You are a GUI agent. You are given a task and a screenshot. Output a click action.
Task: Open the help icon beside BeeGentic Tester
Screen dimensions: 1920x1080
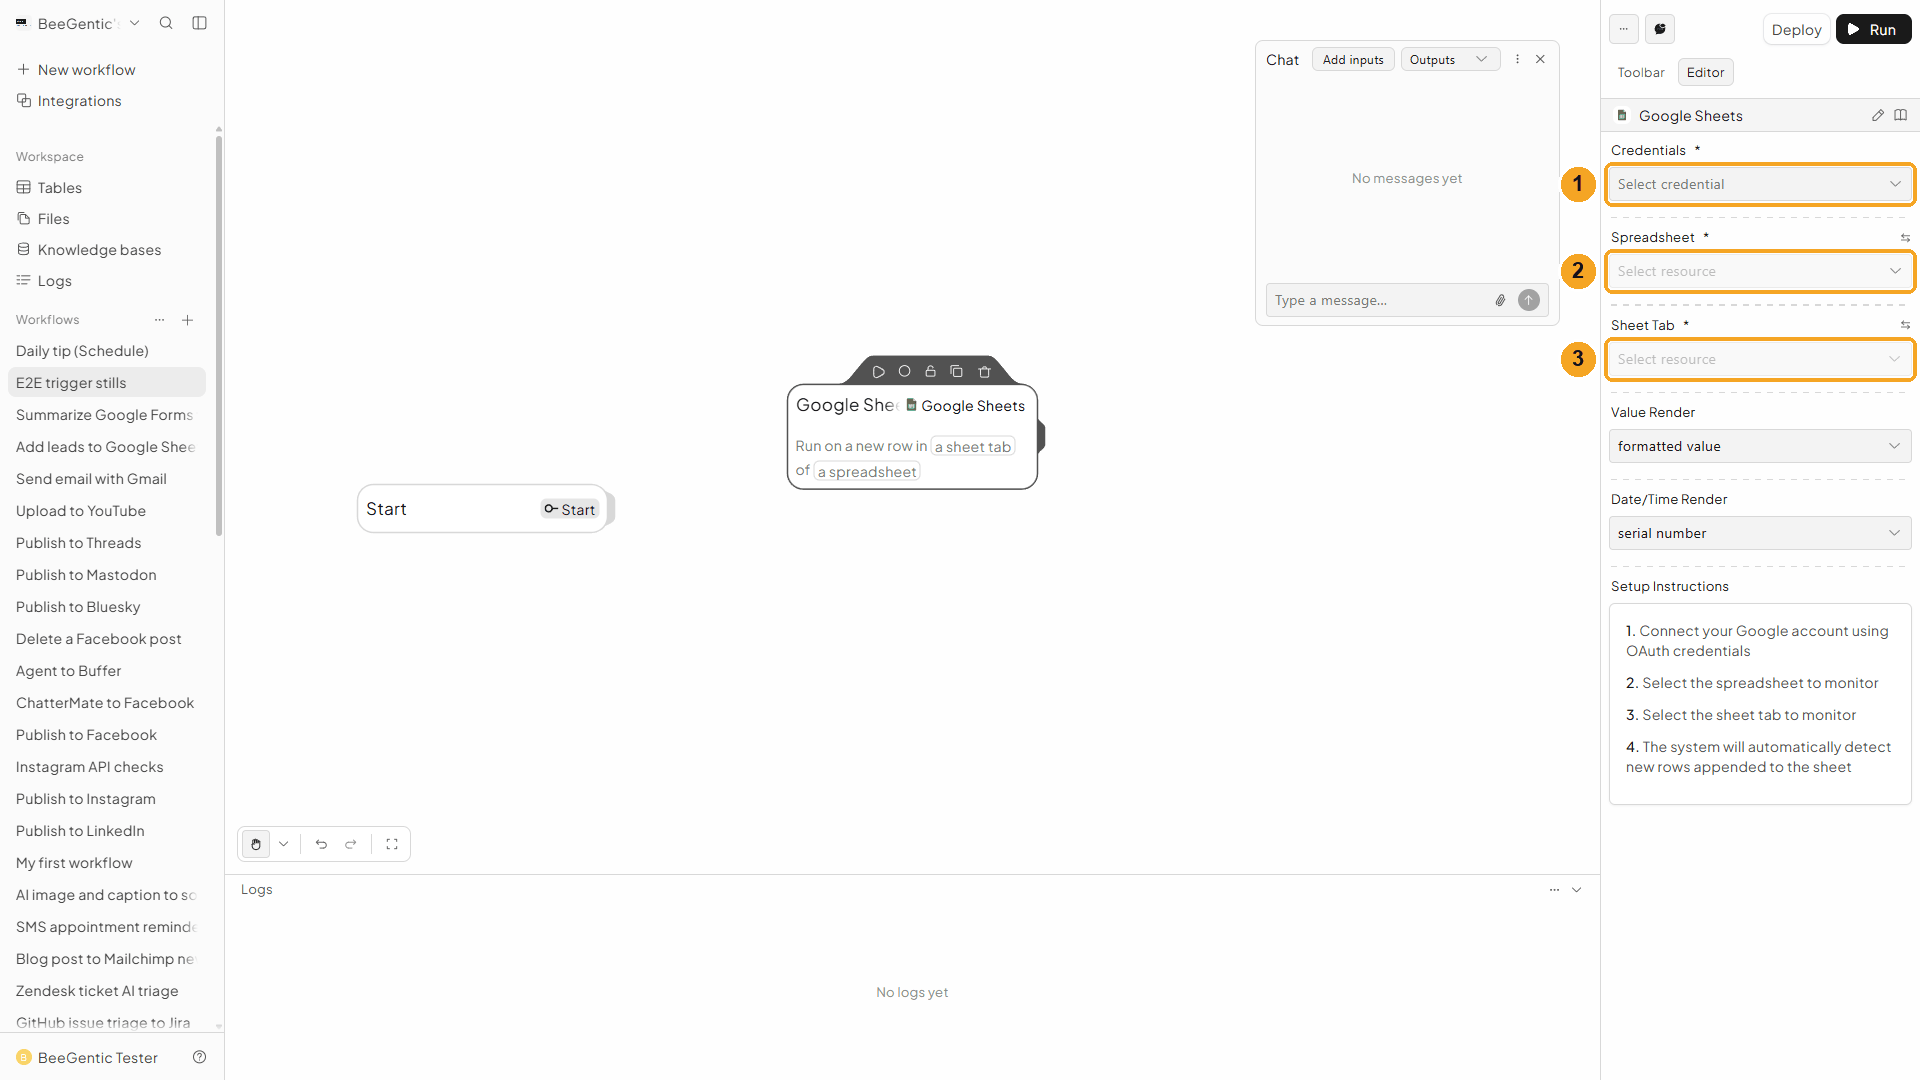point(199,1057)
